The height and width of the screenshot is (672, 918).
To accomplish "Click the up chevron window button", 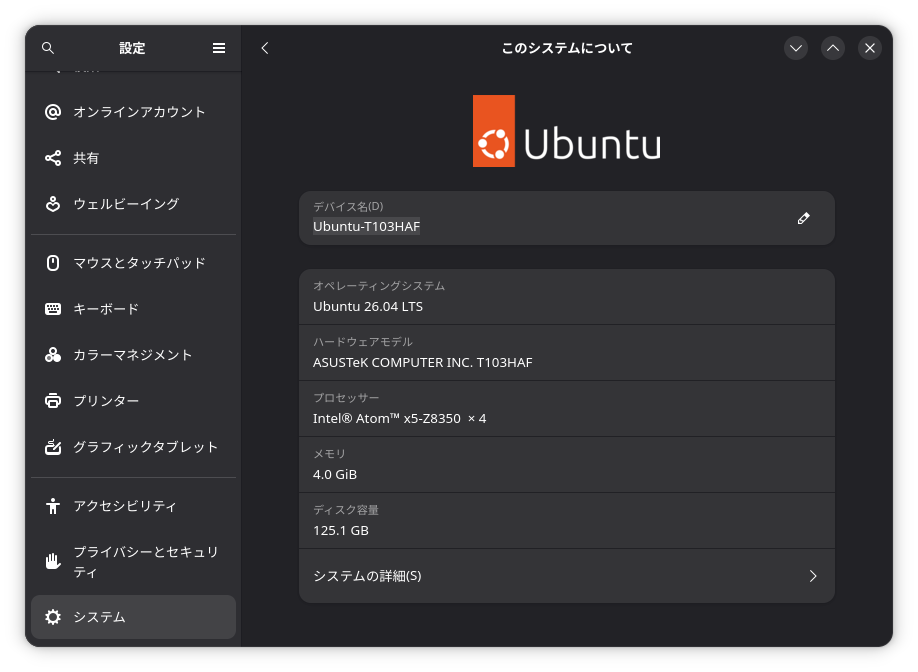I will click(833, 48).
